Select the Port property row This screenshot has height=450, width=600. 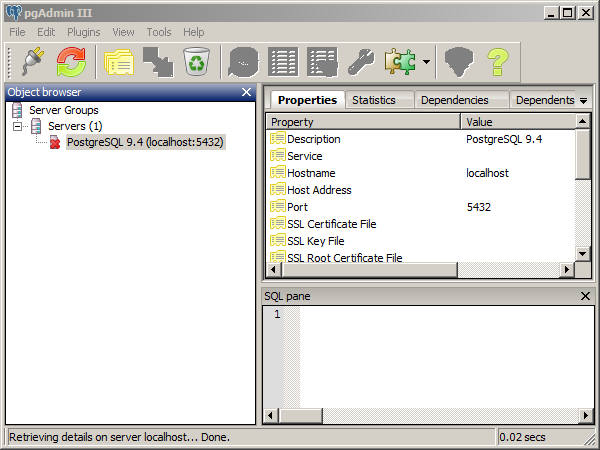coord(421,207)
